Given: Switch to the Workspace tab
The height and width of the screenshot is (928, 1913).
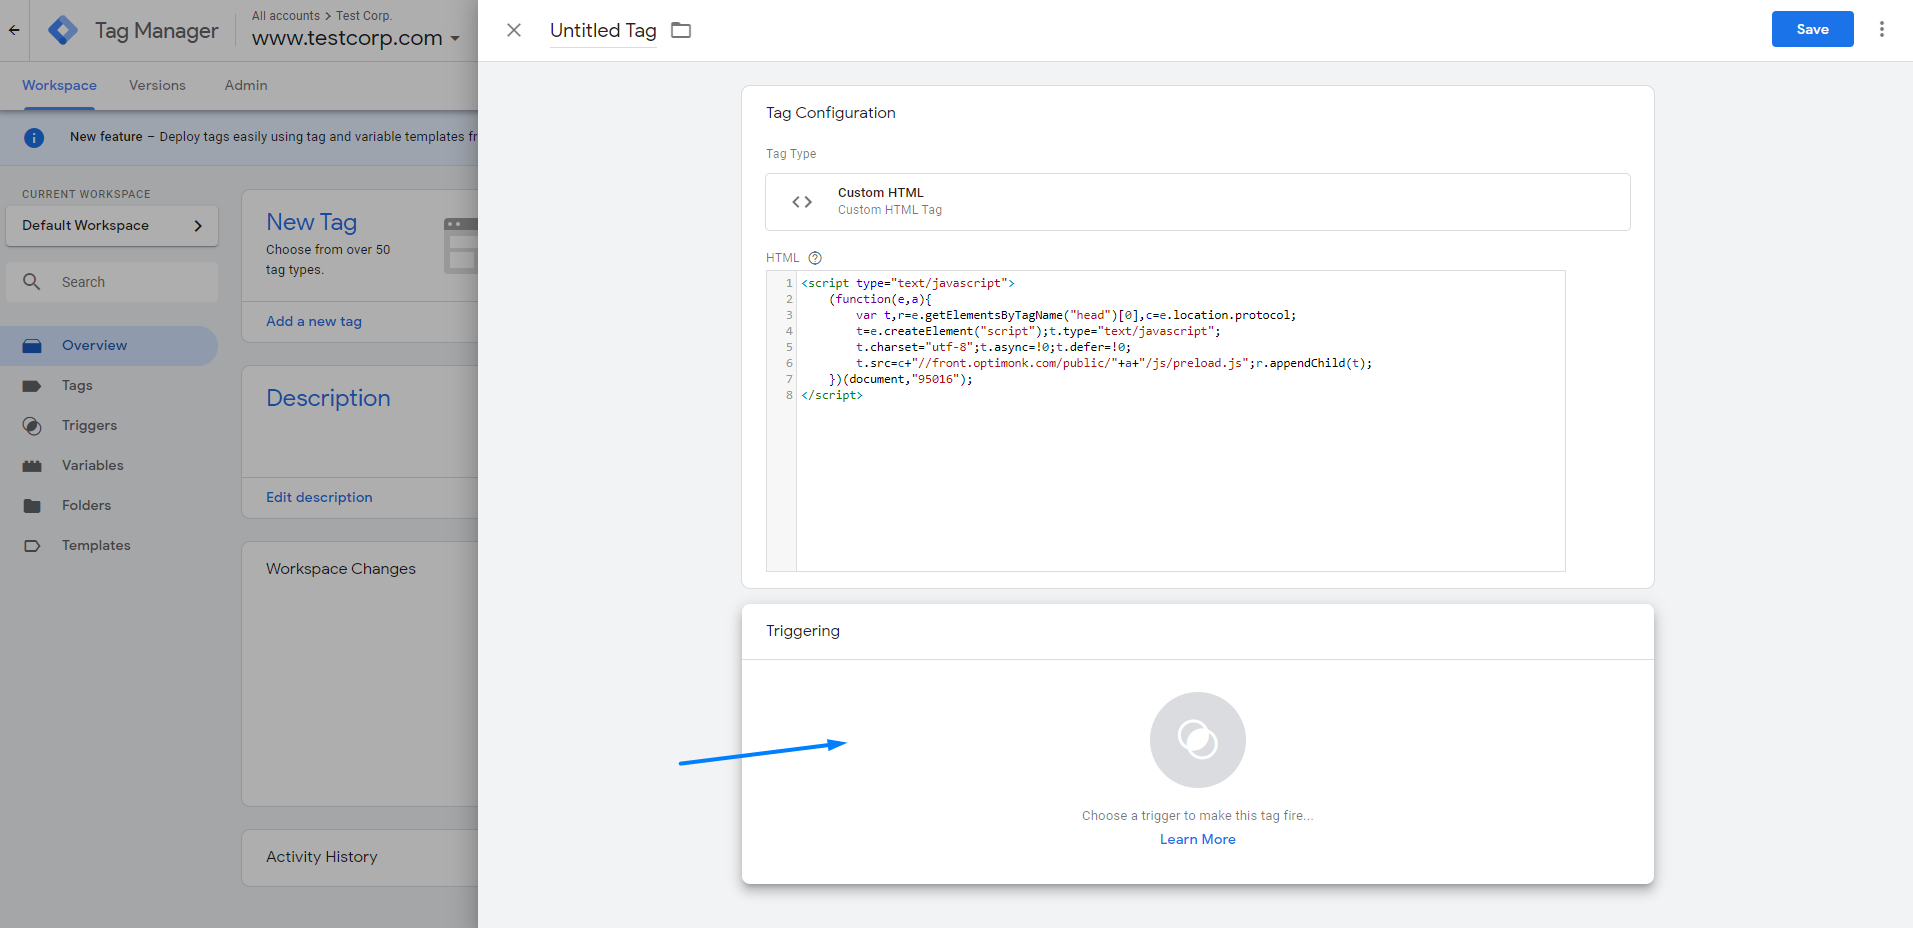Looking at the screenshot, I should (x=59, y=86).
